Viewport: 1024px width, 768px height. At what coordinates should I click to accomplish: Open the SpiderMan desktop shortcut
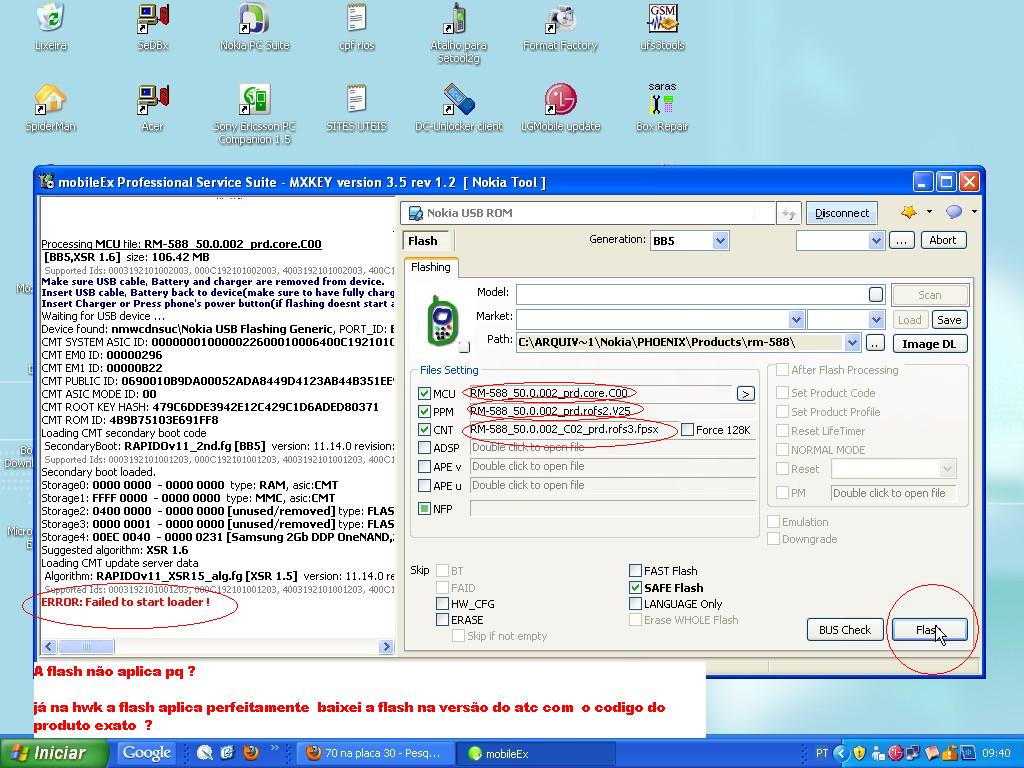[50, 108]
